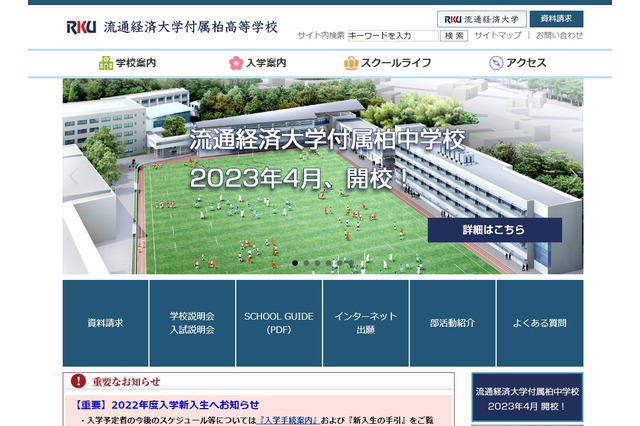
Task: Open the 学校説明会 入試説明会 tile
Action: (x=192, y=323)
